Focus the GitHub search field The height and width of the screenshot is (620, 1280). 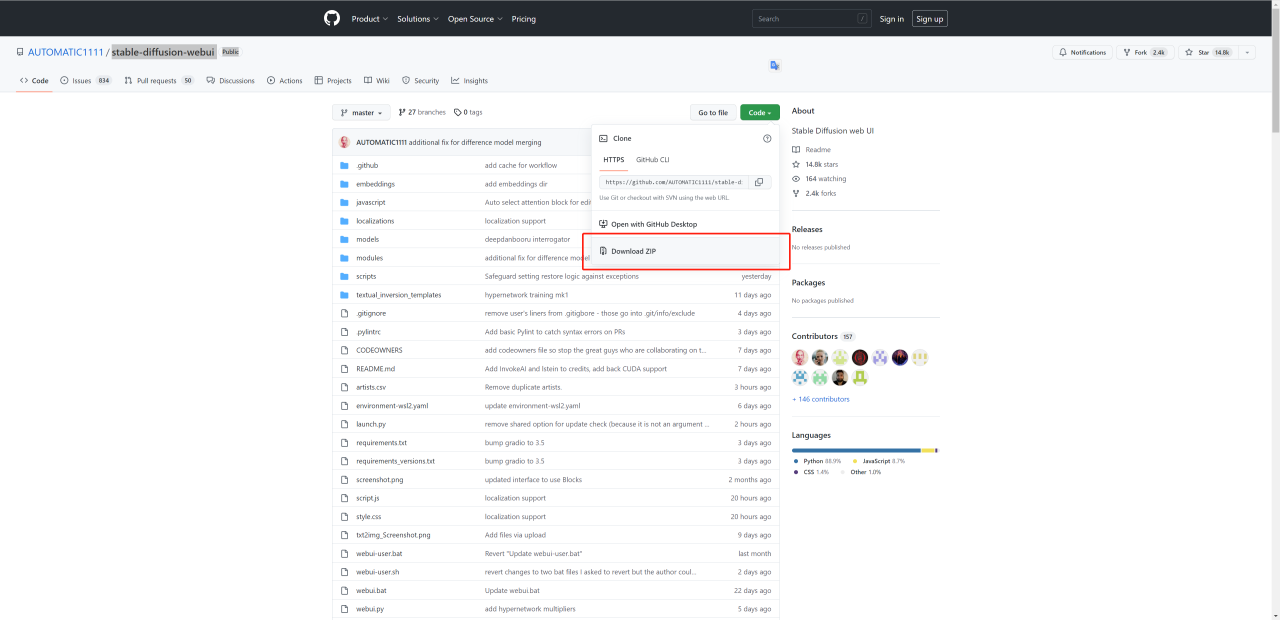click(x=811, y=19)
